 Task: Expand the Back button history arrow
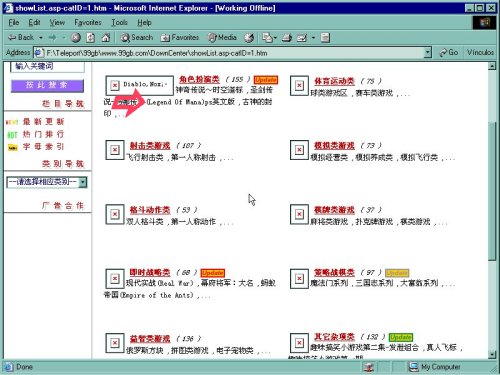41,38
